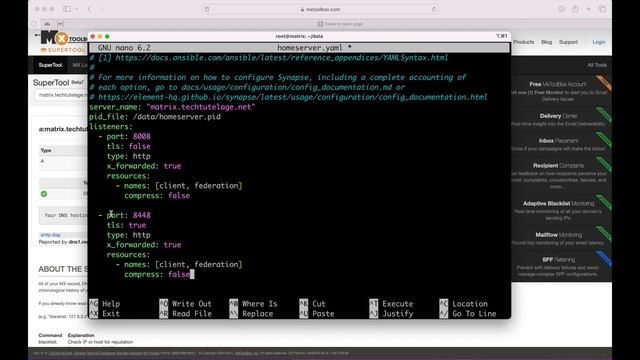Click terminal title root@matrix: ~/data

pyautogui.click(x=299, y=36)
